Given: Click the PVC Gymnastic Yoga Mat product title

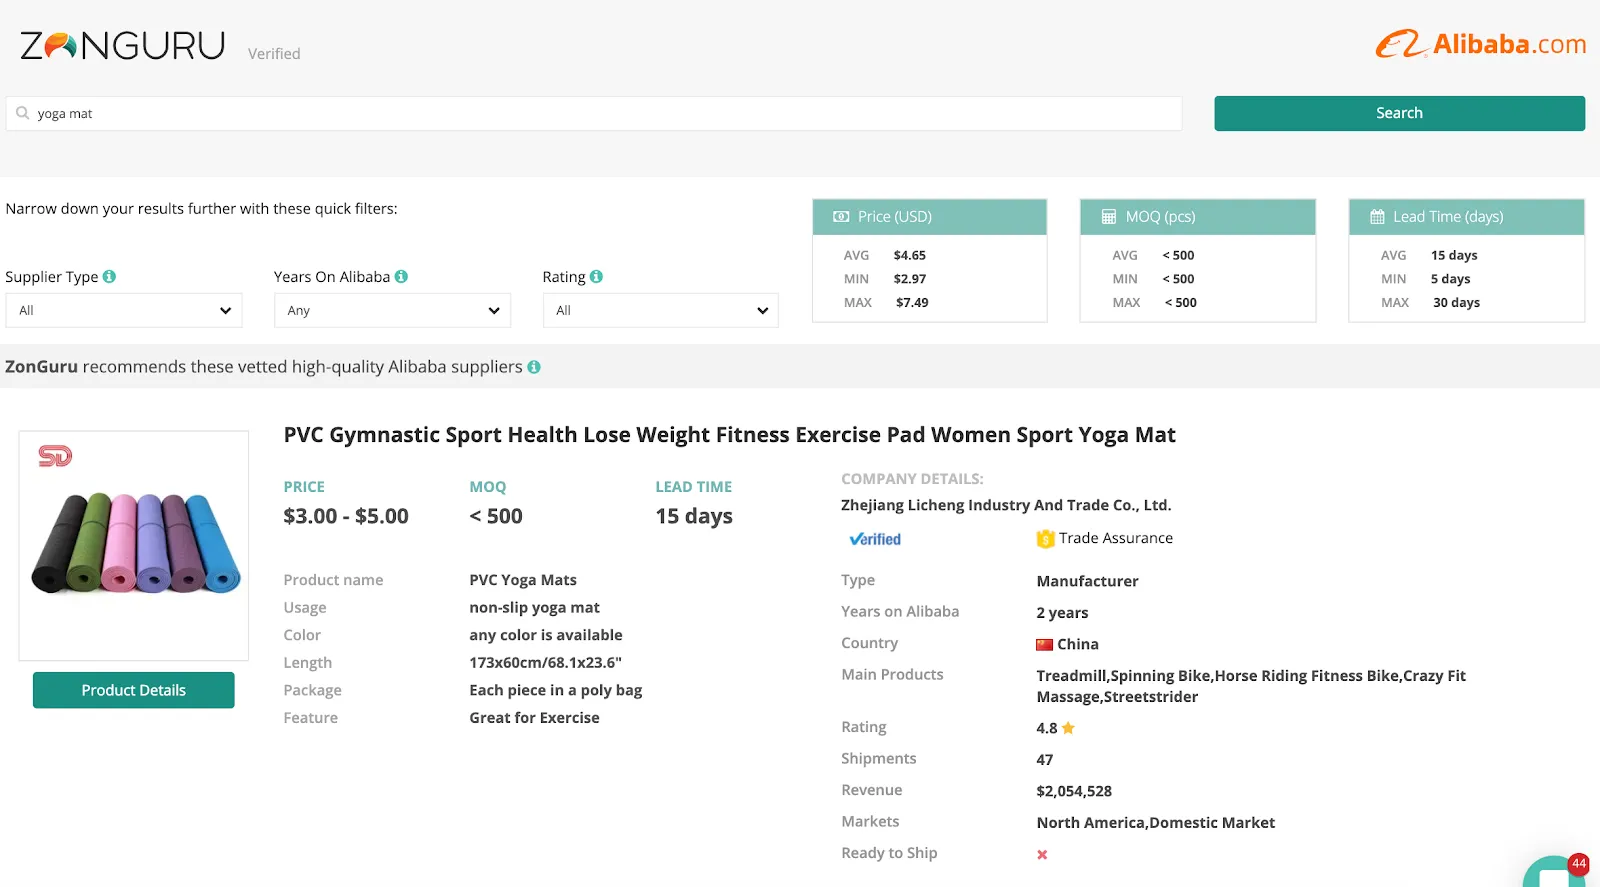Looking at the screenshot, I should click(x=729, y=435).
